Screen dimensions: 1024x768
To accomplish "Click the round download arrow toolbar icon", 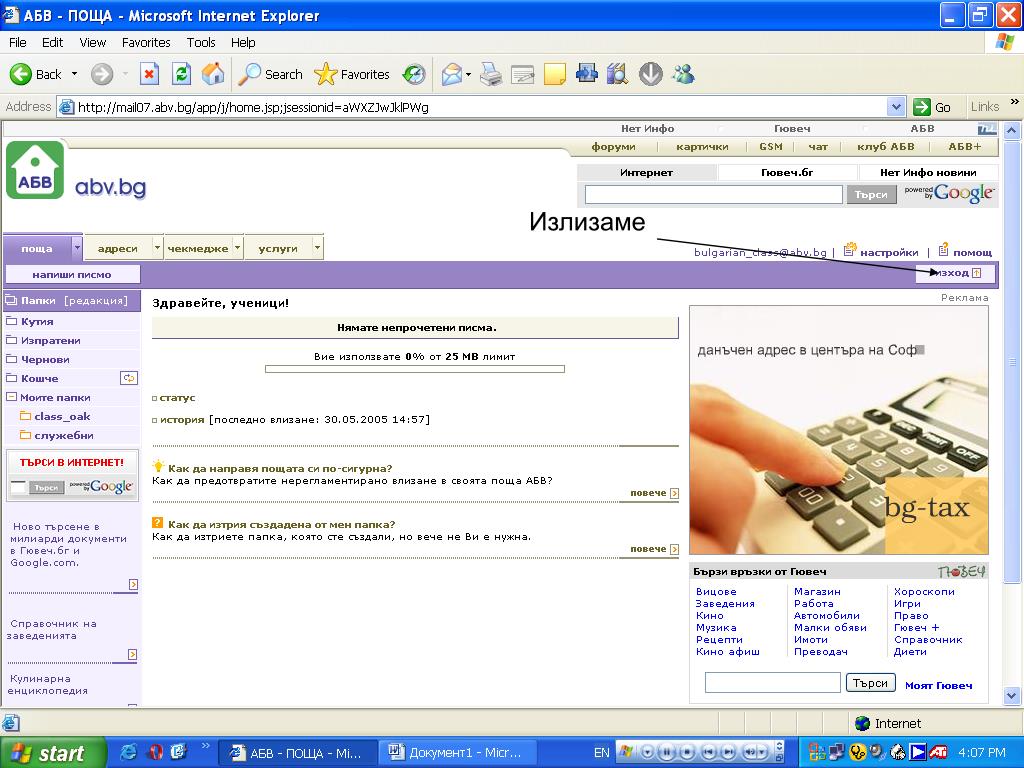I will 650,74.
